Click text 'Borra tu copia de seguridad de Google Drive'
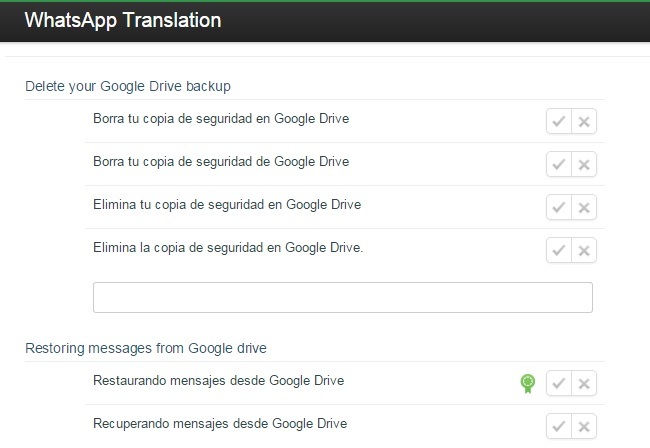The height and width of the screenshot is (448, 650). [x=221, y=162]
